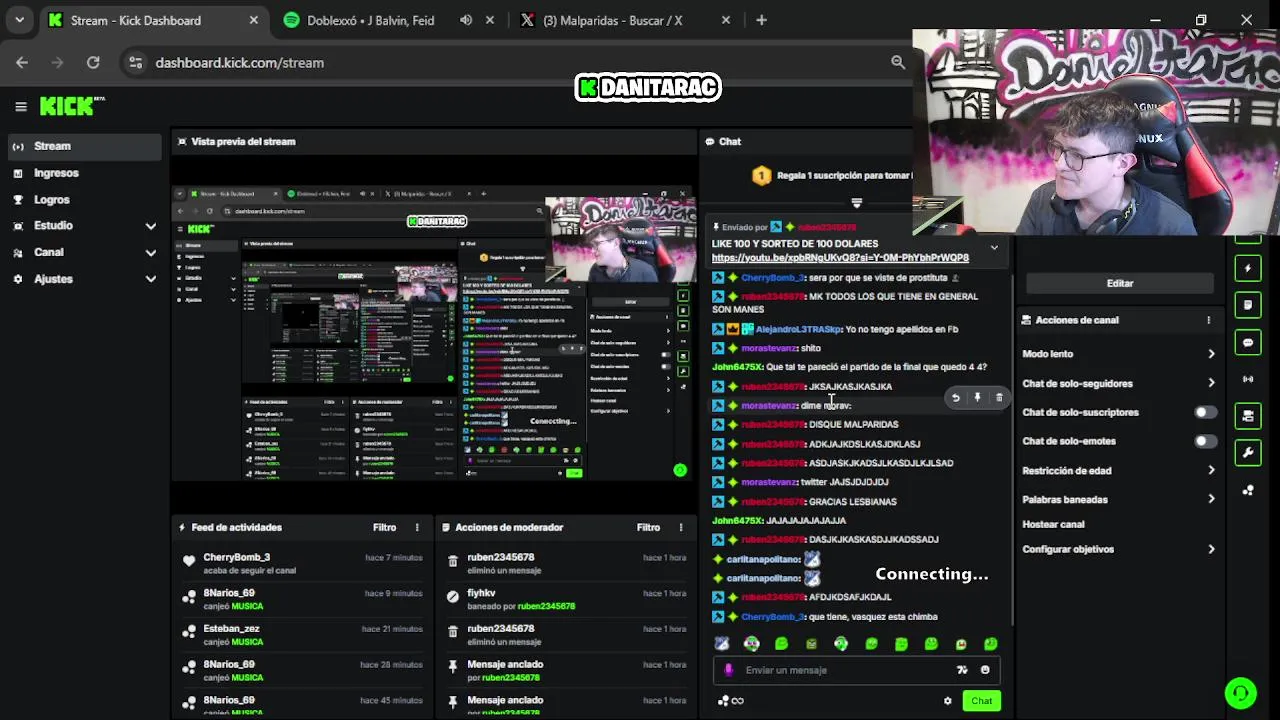Click the translate icon in message box
The width and height of the screenshot is (1280, 720).
[962, 670]
